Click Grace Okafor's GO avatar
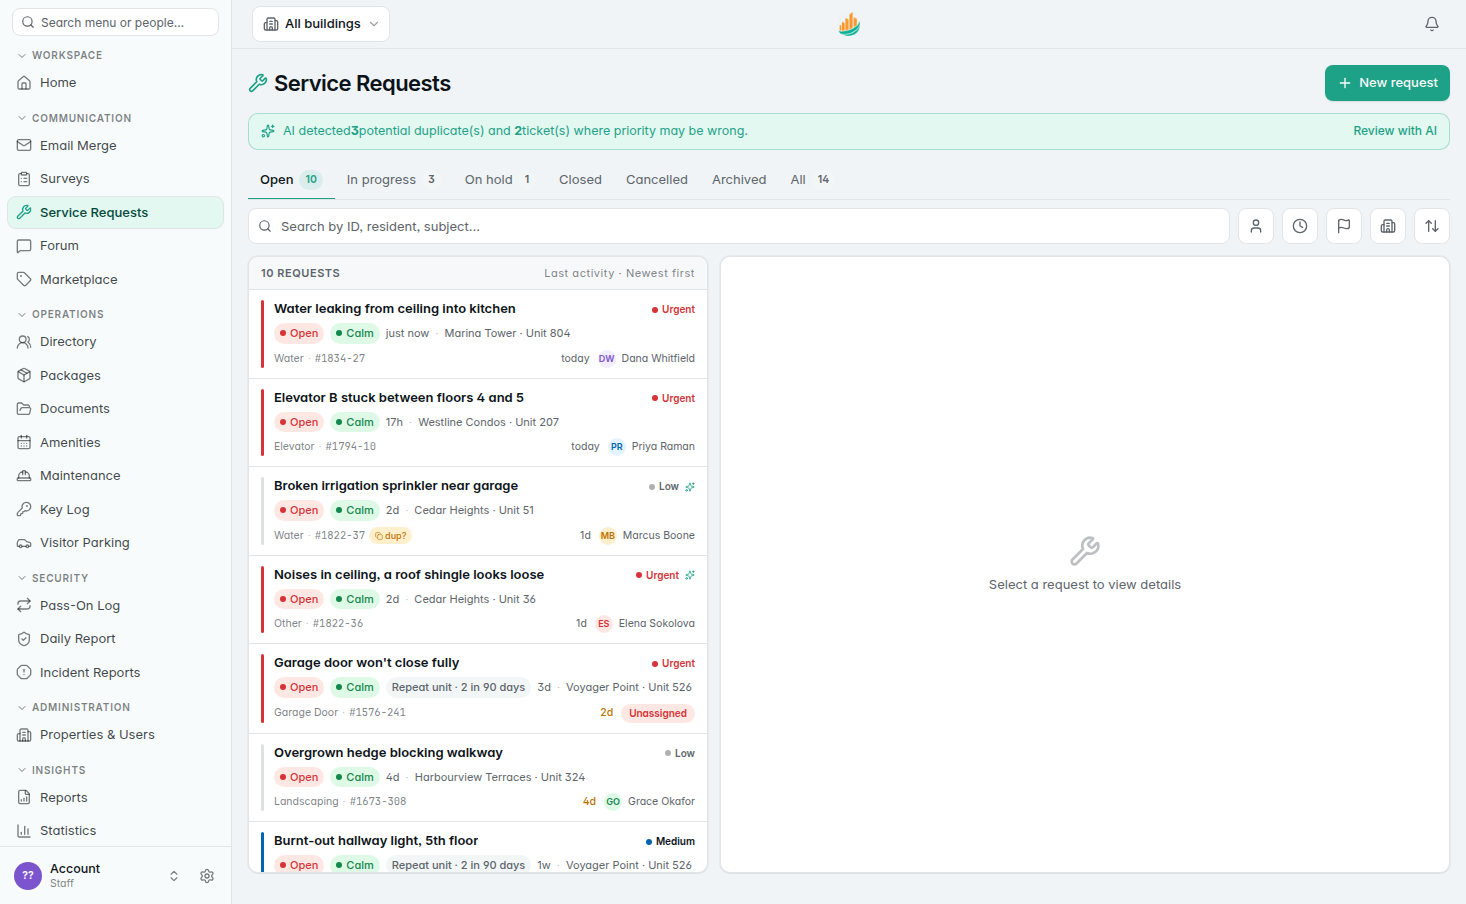The height and width of the screenshot is (904, 1466). [x=613, y=802]
